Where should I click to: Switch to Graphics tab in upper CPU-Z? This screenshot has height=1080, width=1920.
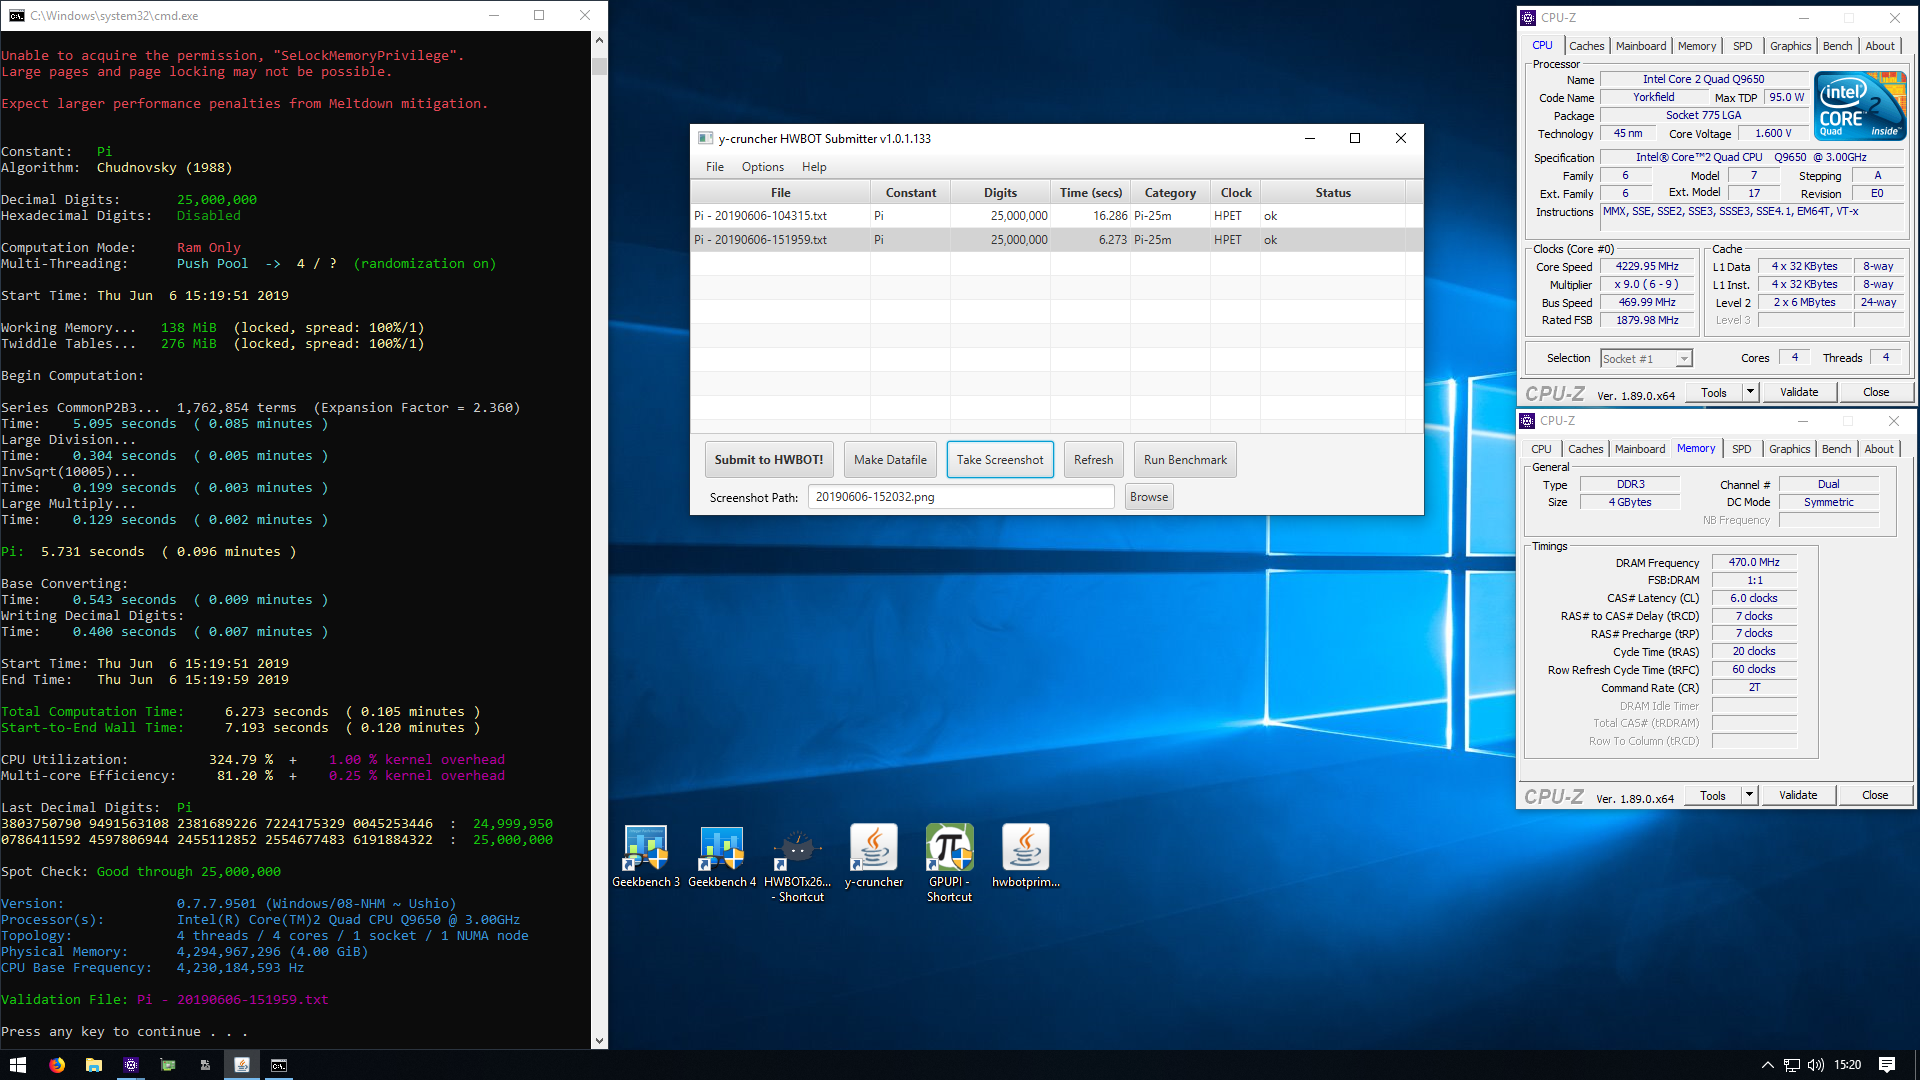pos(1790,46)
